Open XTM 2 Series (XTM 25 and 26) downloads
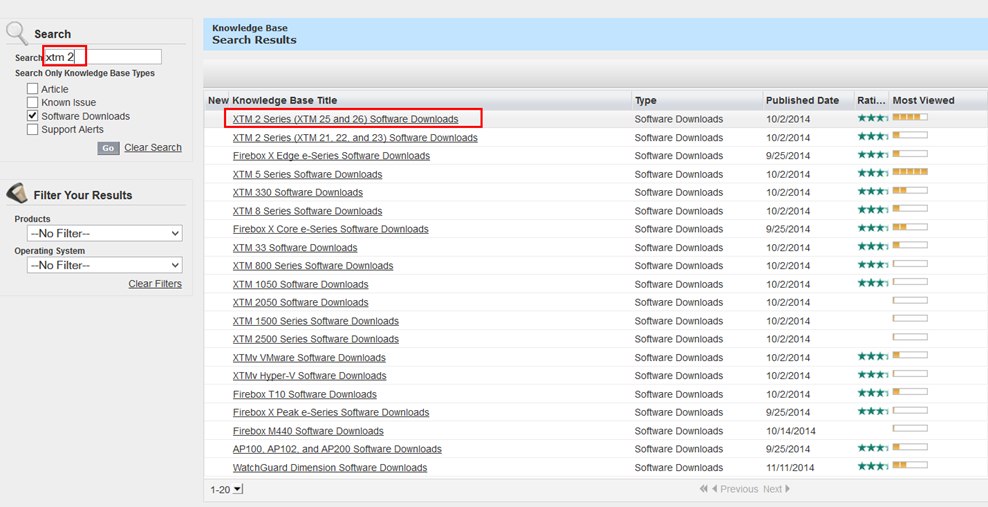The width and height of the screenshot is (988, 507). pyautogui.click(x=345, y=119)
